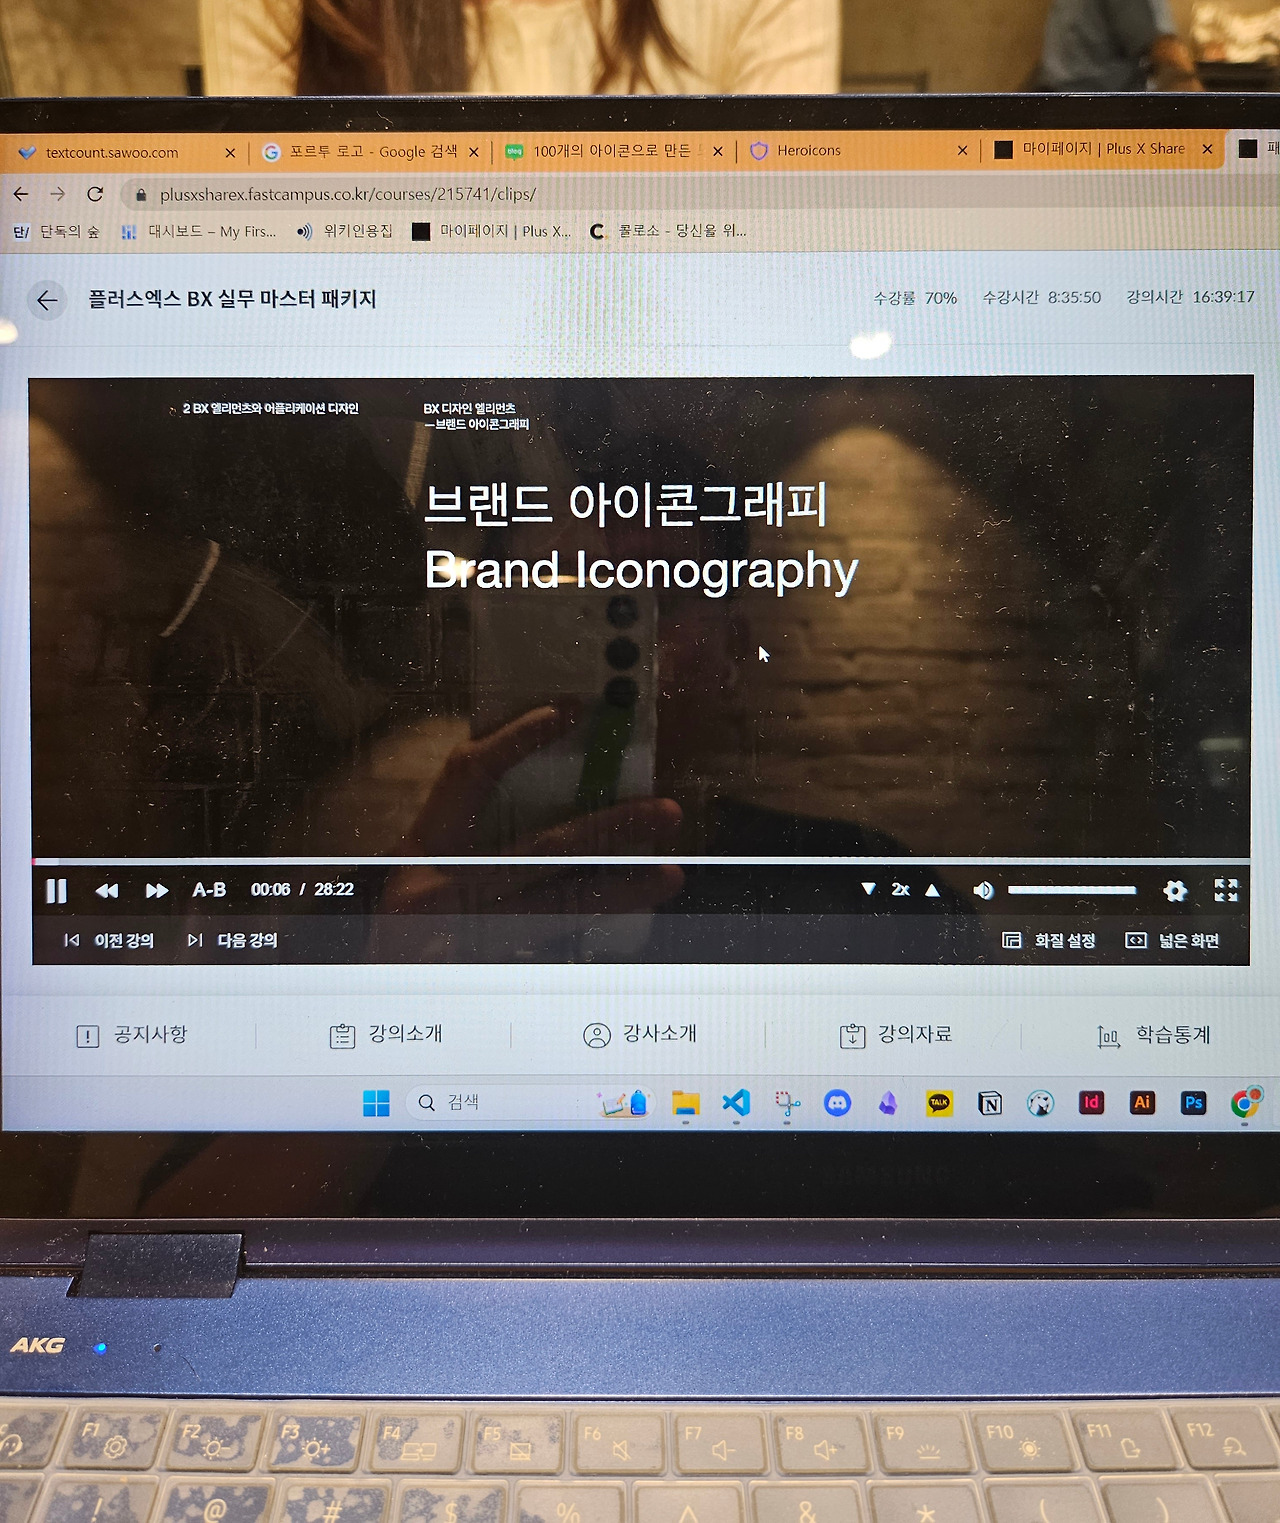This screenshot has height=1523, width=1280.
Task: Click the taskbar 검색 search box
Action: point(530,1102)
